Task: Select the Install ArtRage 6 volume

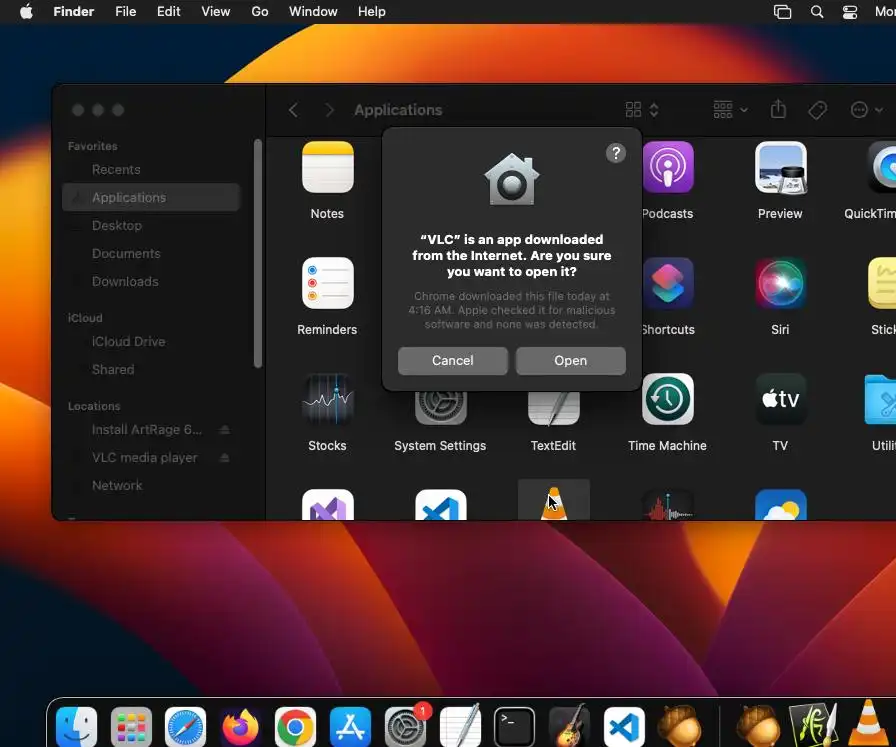Action: (146, 430)
